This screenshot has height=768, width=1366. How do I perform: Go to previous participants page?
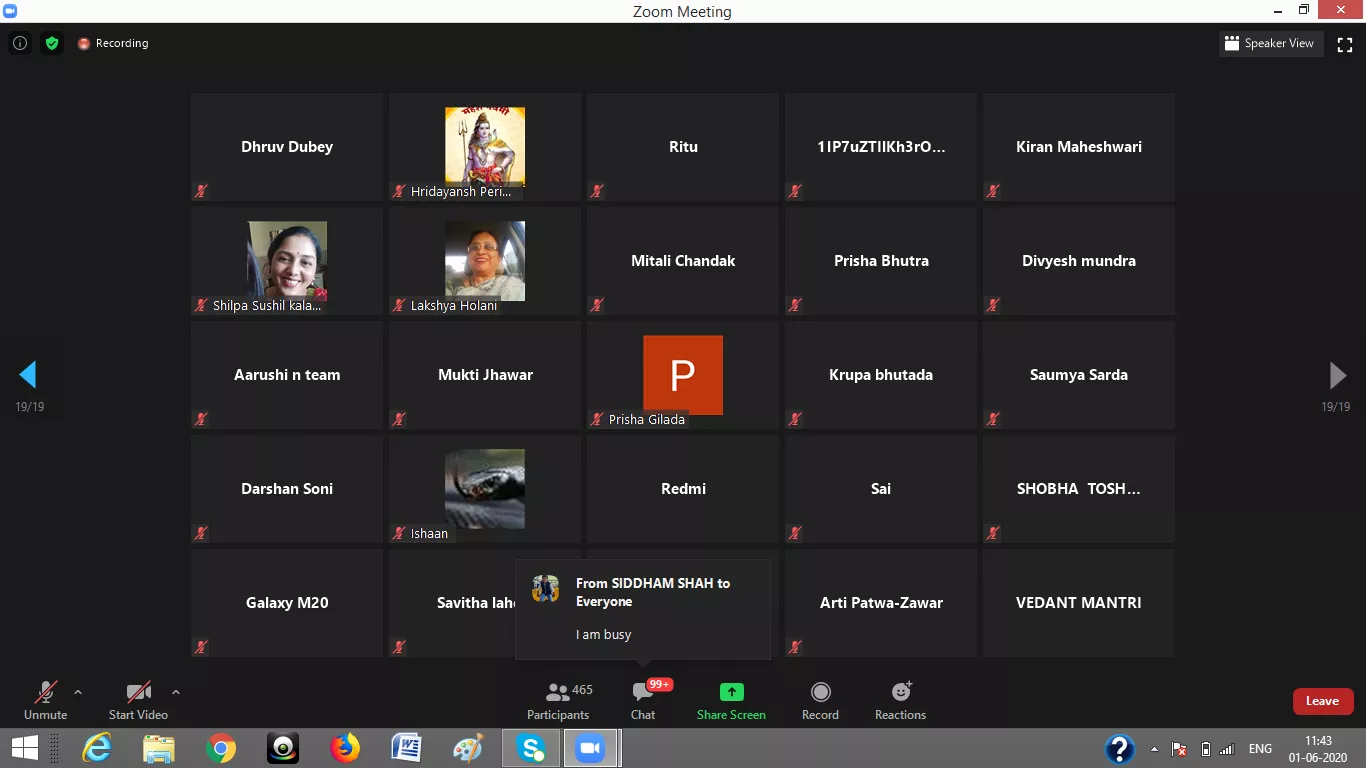click(28, 375)
